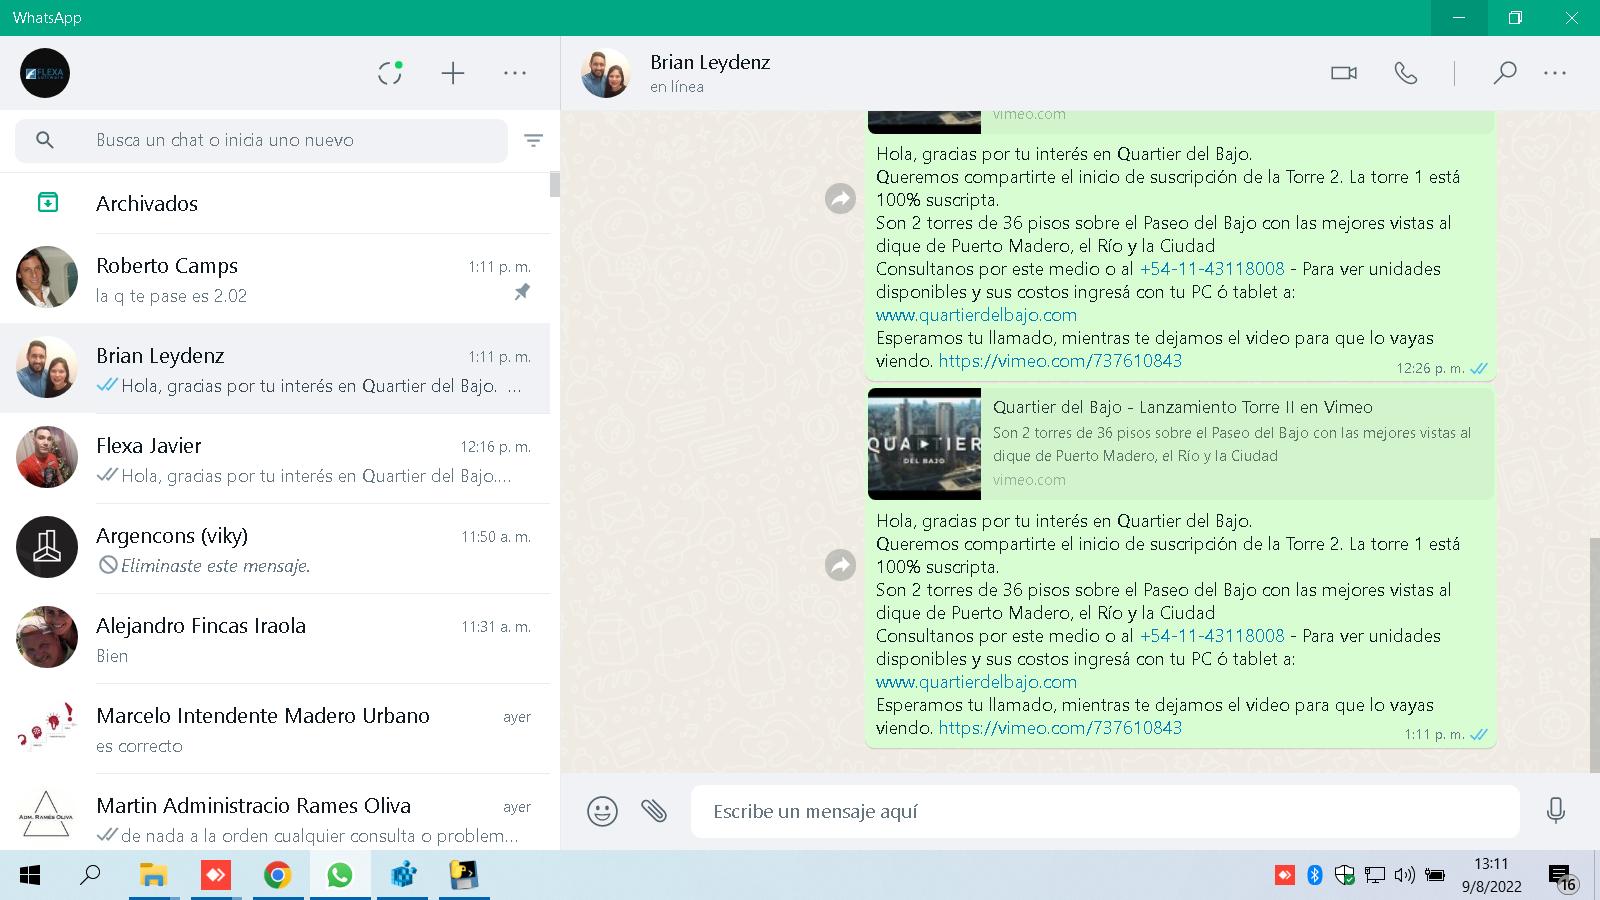Click the 'Escribe un mensaje aquí' box

[1105, 811]
